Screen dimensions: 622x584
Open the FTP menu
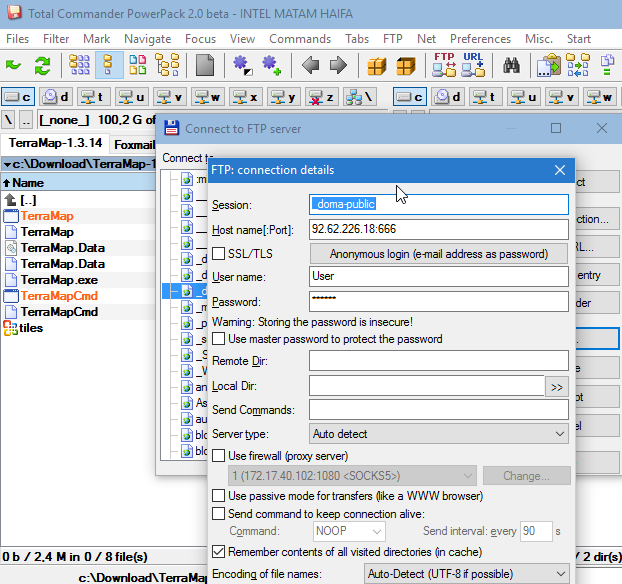coord(393,39)
